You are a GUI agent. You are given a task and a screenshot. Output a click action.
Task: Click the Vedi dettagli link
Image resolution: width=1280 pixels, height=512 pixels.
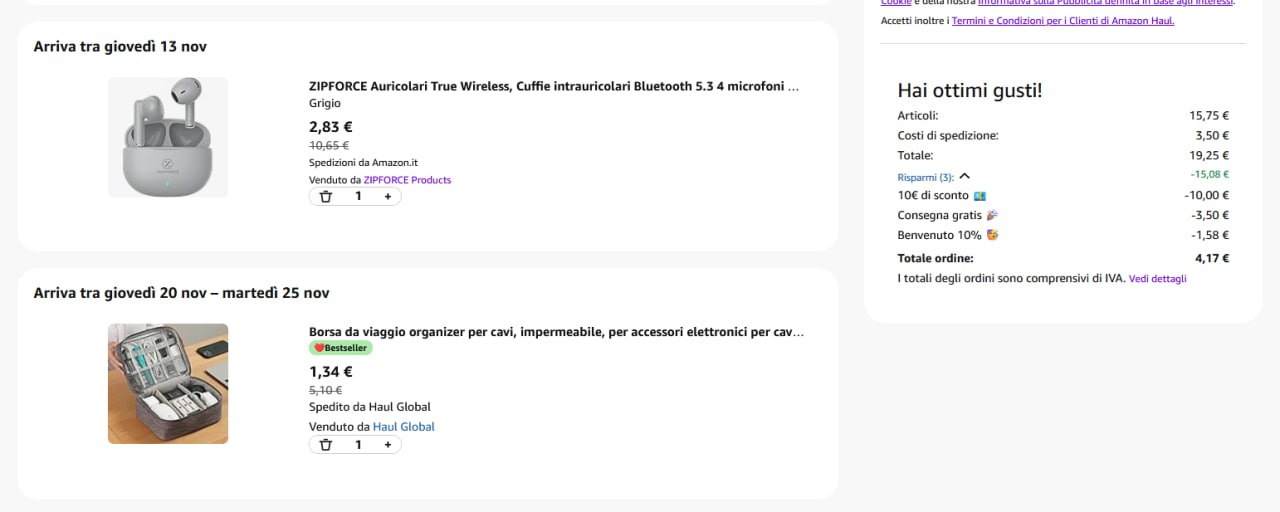pos(1157,279)
